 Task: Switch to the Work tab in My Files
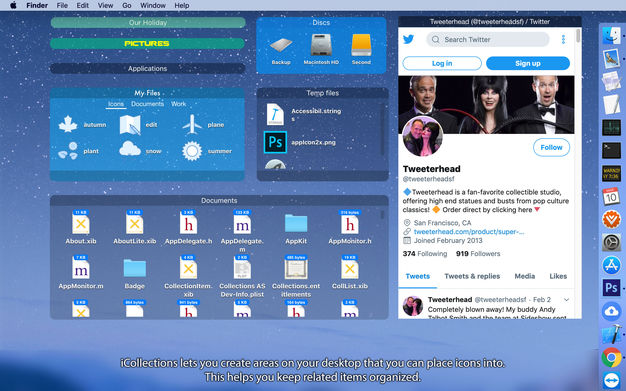click(x=178, y=104)
